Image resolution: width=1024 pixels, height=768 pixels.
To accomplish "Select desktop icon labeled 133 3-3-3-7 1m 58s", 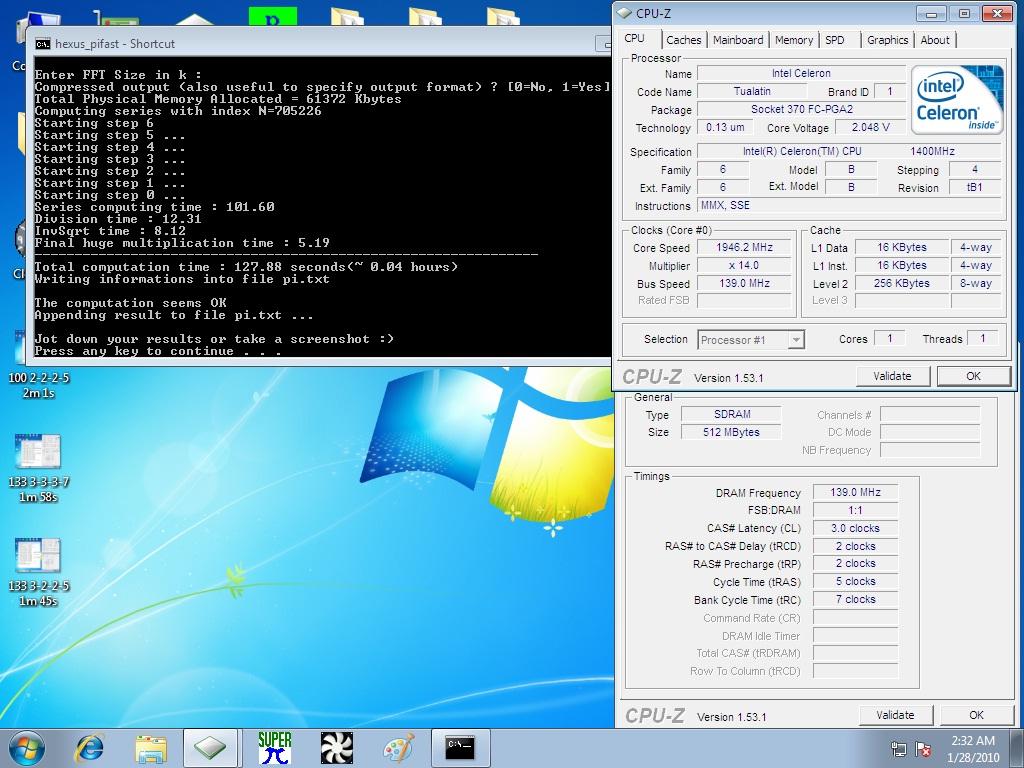I will click(38, 468).
